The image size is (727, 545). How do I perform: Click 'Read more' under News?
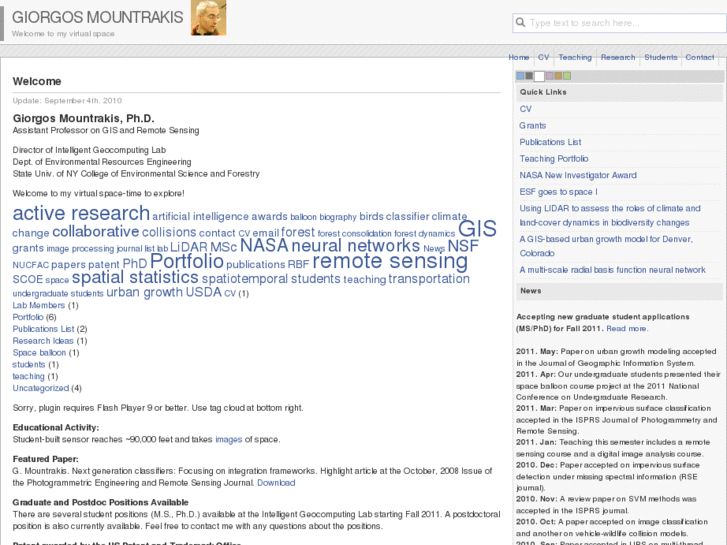pyautogui.click(x=626, y=328)
